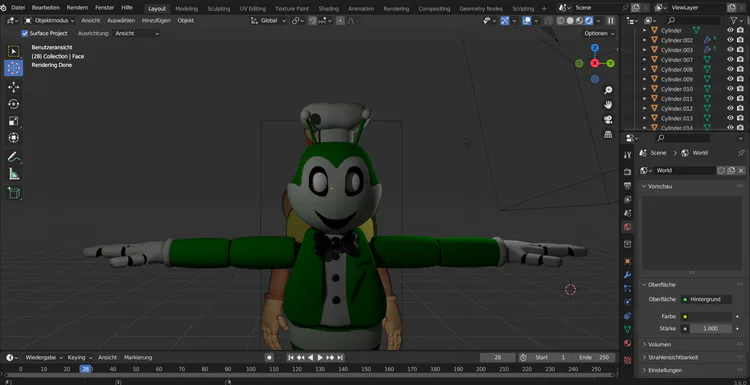750x385 pixels.
Task: Hide Cylinder.007 in viewport
Action: (x=730, y=60)
